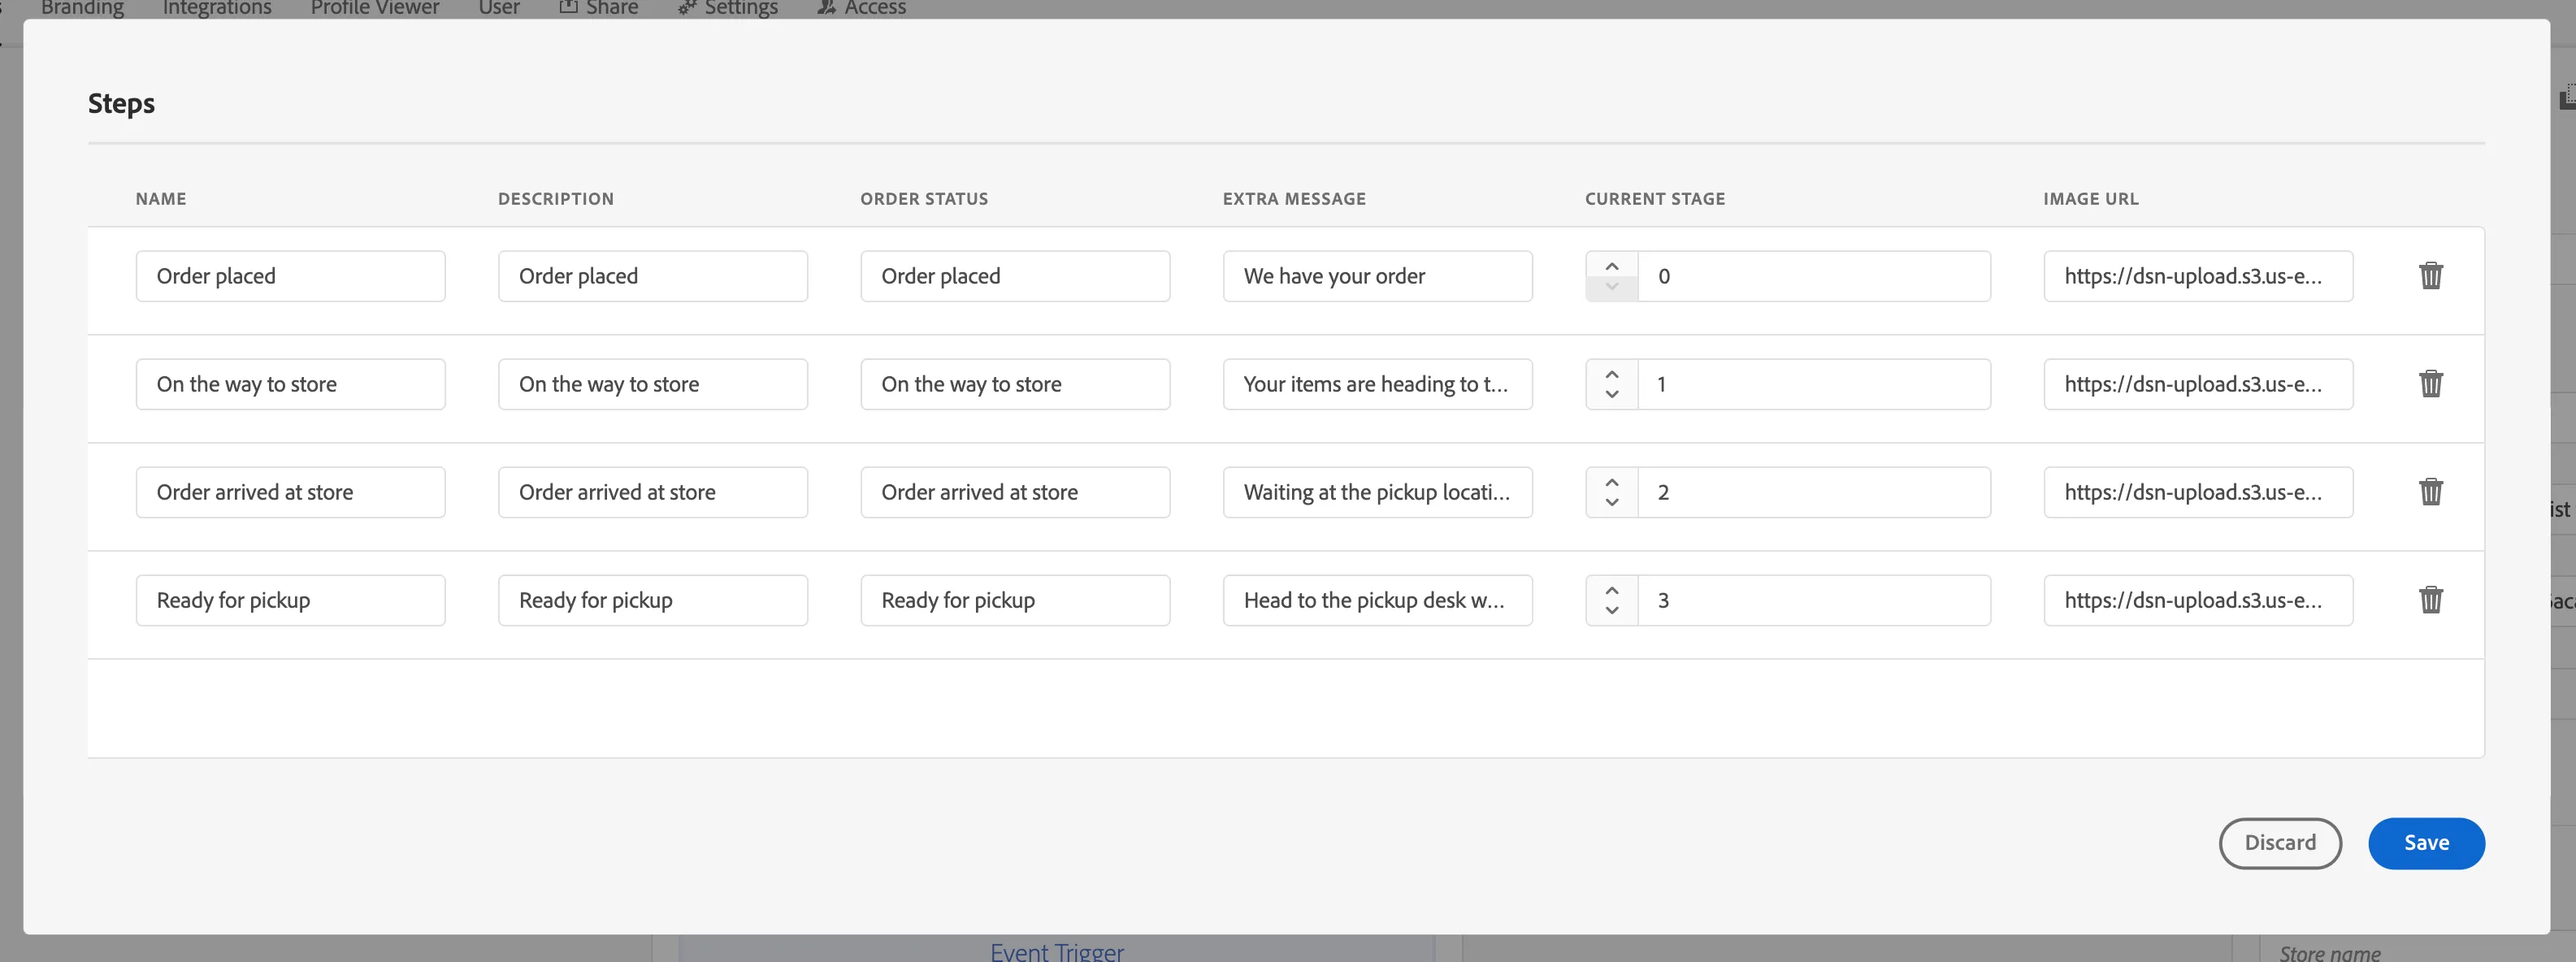Edit extra message We have your order

click(1378, 276)
